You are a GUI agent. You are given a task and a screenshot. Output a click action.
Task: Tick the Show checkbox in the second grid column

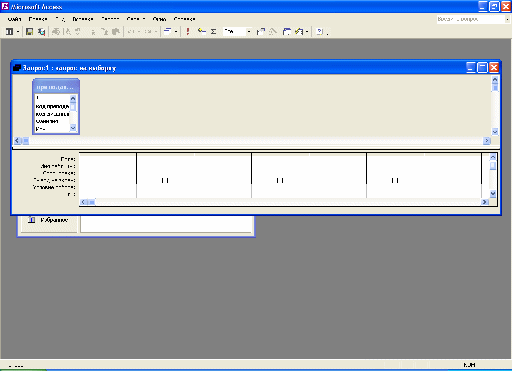tap(165, 180)
